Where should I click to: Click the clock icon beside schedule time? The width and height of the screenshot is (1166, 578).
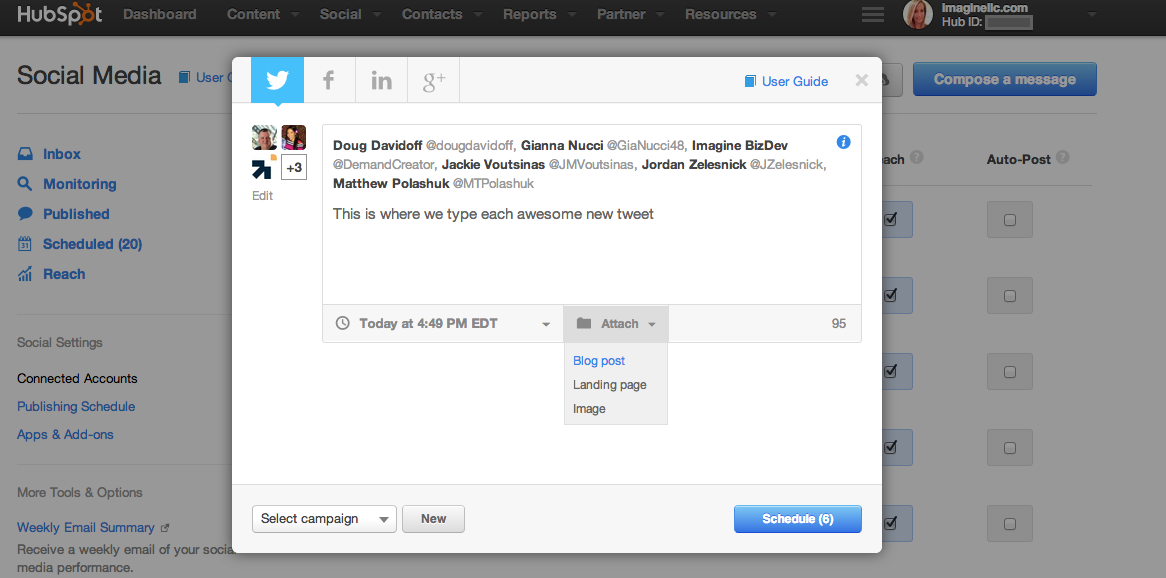tap(342, 324)
